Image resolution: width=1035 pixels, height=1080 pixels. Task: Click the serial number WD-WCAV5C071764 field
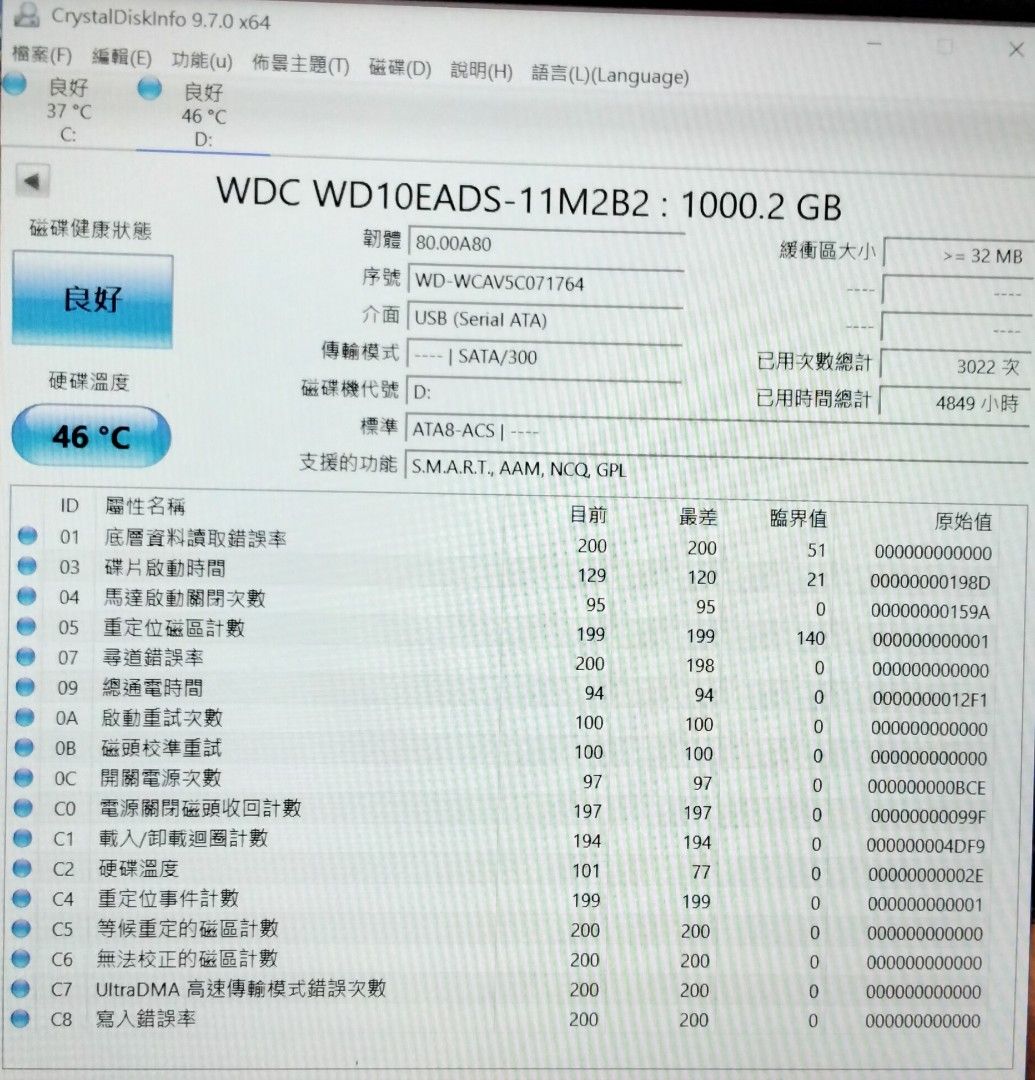[545, 282]
